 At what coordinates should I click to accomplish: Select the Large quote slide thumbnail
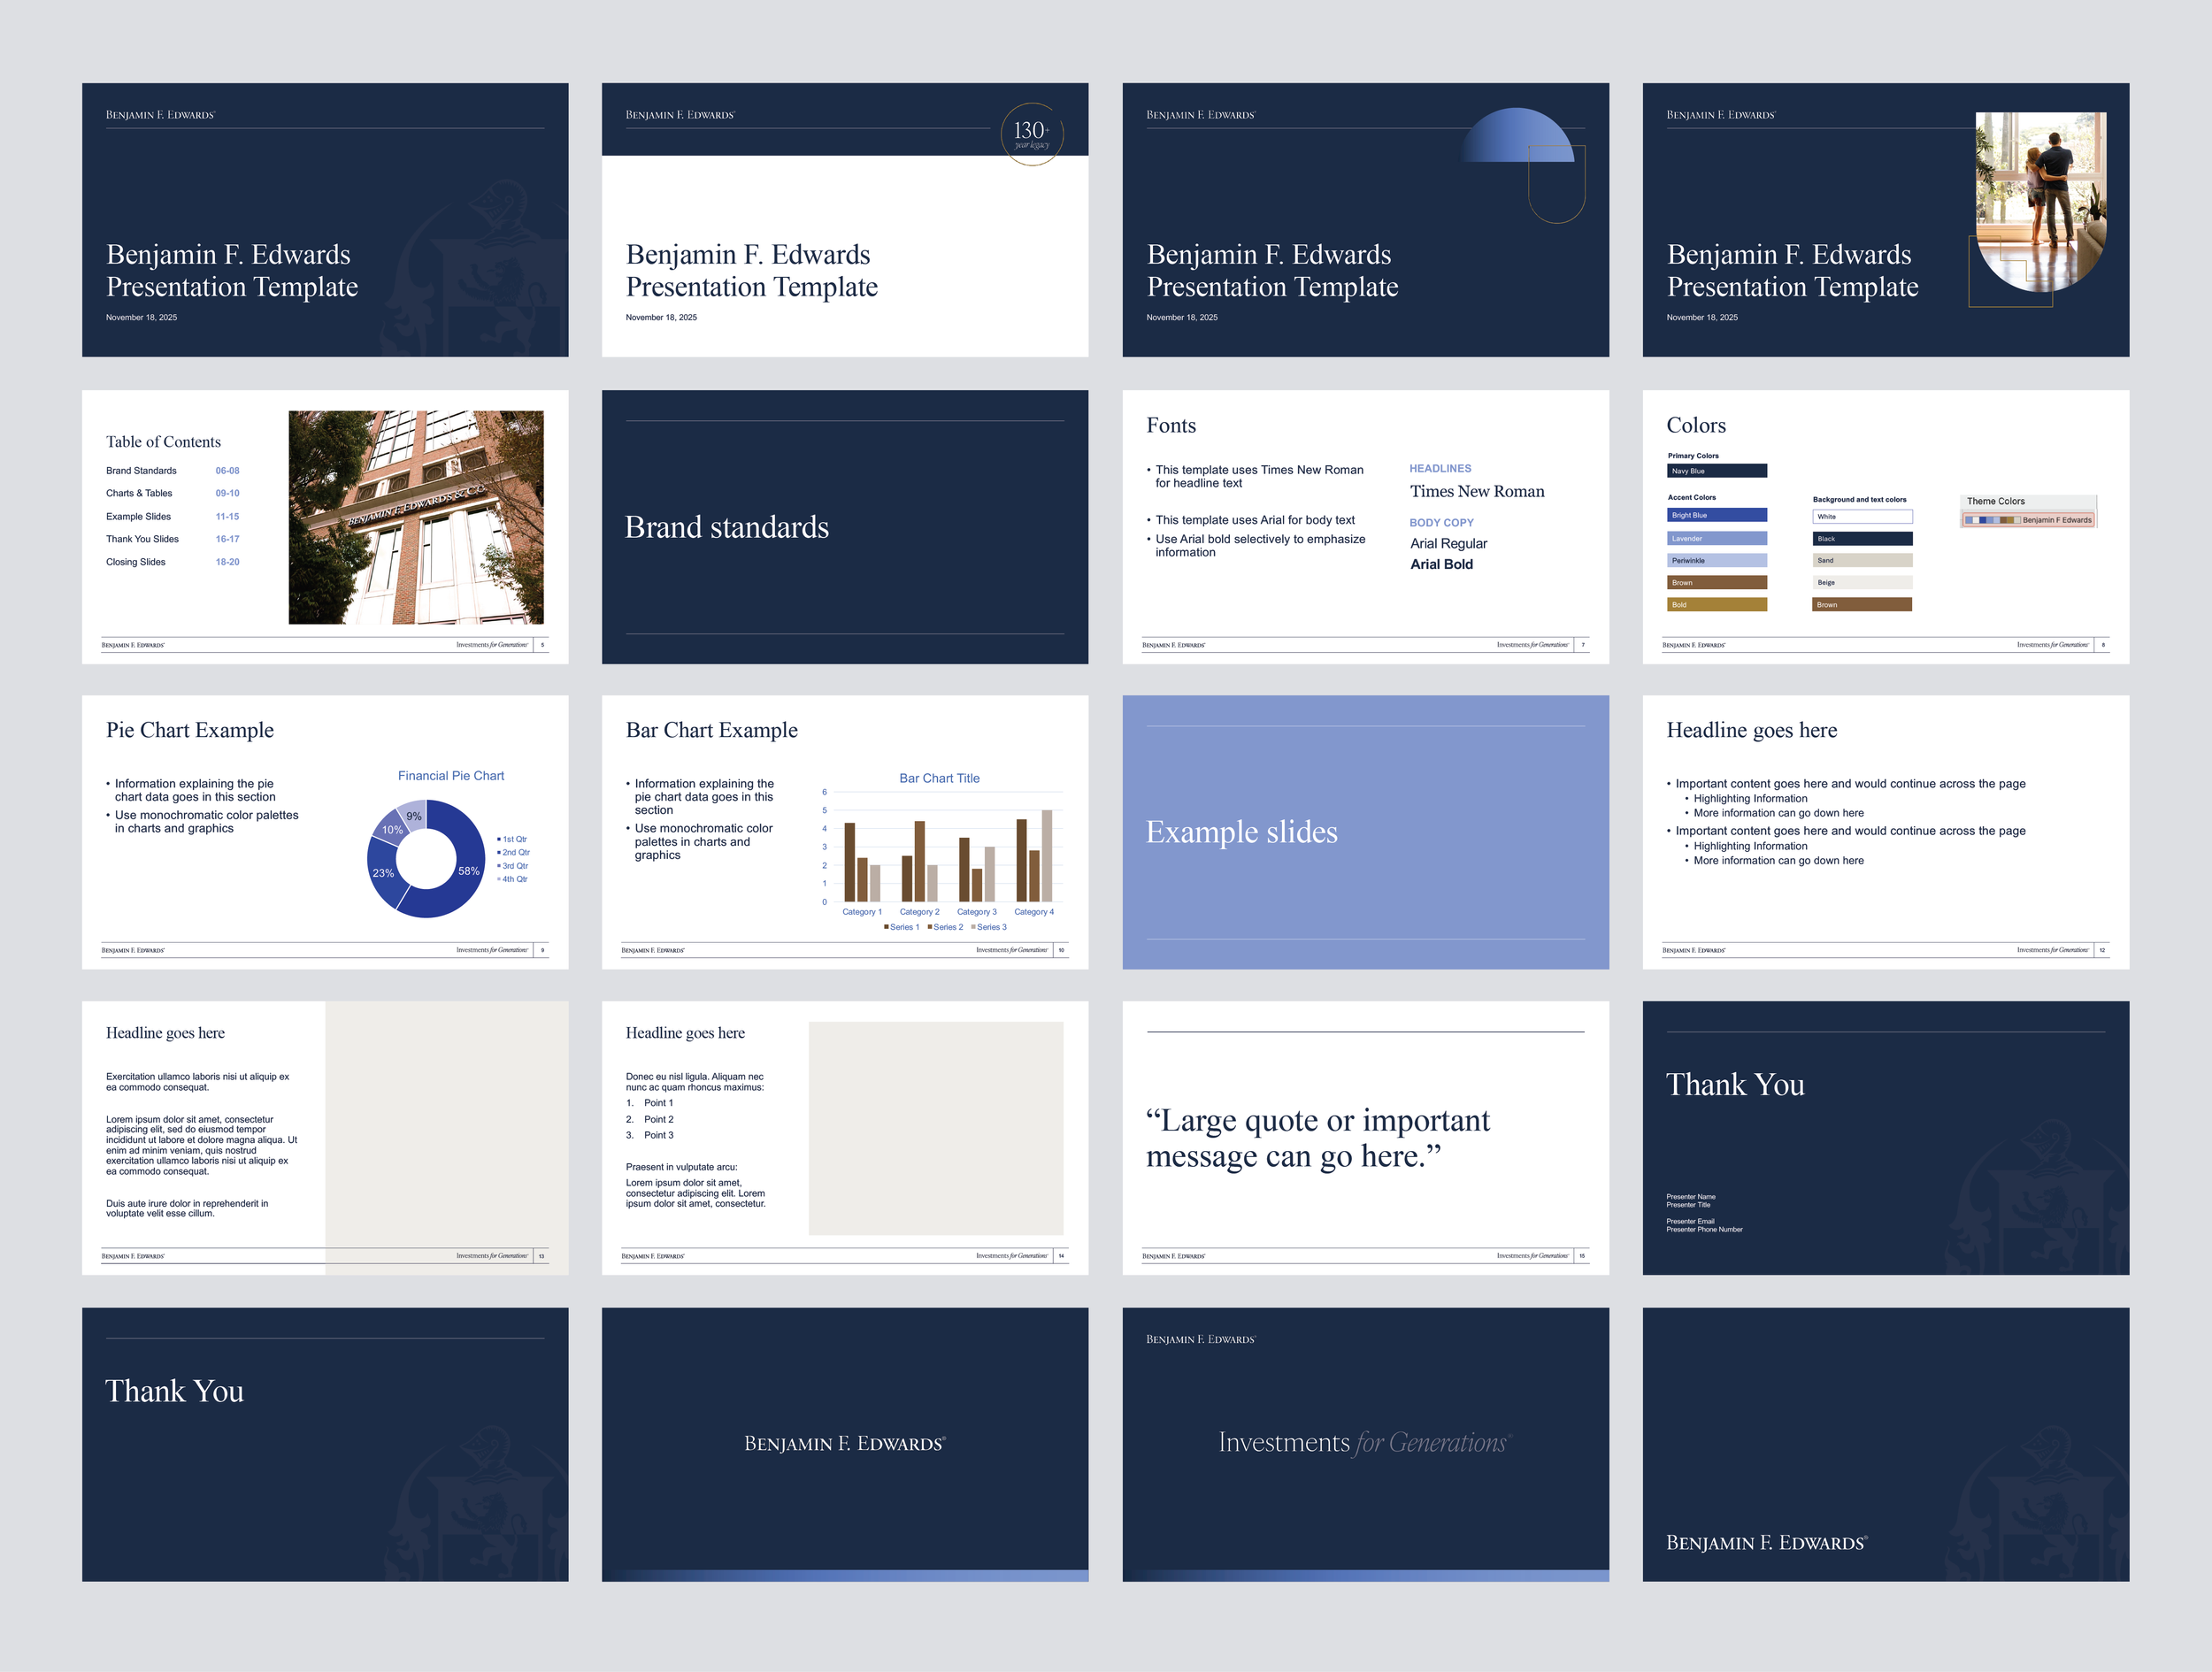(x=1365, y=1137)
